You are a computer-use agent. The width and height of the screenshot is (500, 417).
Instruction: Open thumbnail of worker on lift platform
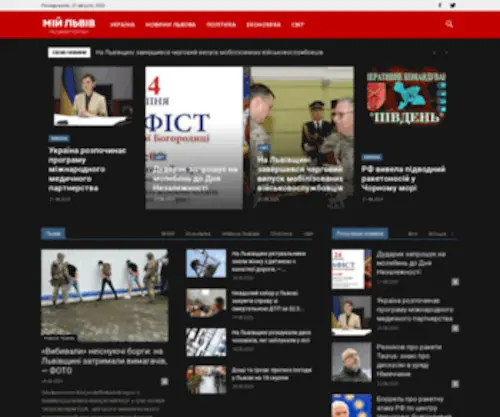click(206, 263)
